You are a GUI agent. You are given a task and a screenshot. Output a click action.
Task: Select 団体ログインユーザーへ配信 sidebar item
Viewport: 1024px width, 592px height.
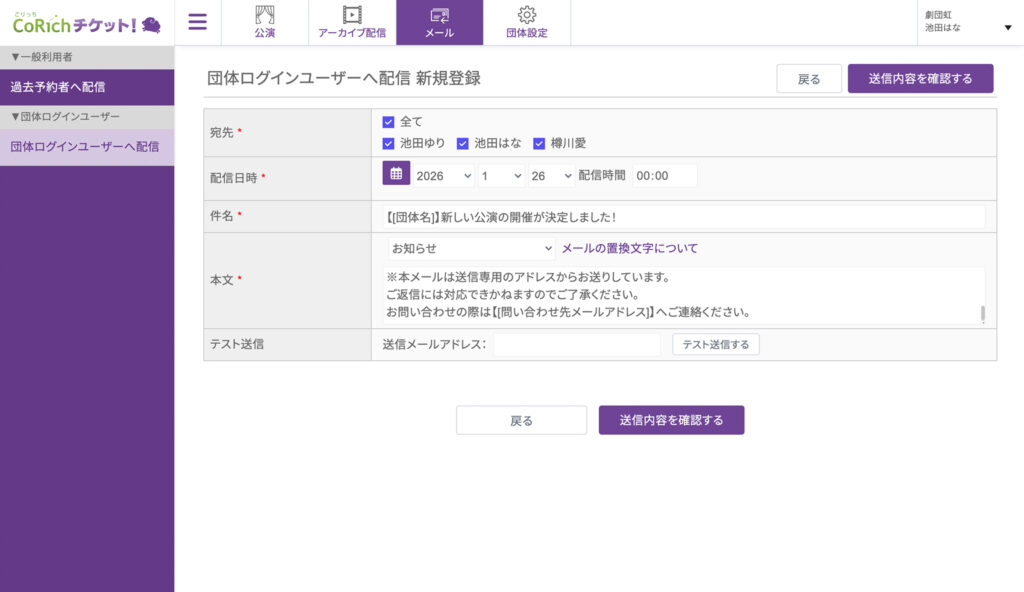(x=87, y=147)
